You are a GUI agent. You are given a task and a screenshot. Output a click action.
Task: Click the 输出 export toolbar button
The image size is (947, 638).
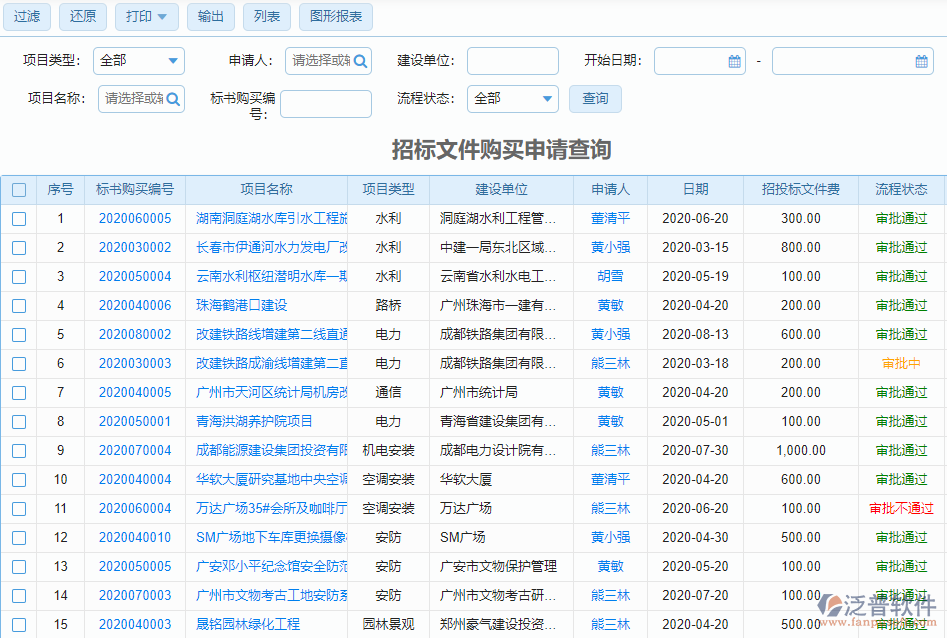[210, 17]
